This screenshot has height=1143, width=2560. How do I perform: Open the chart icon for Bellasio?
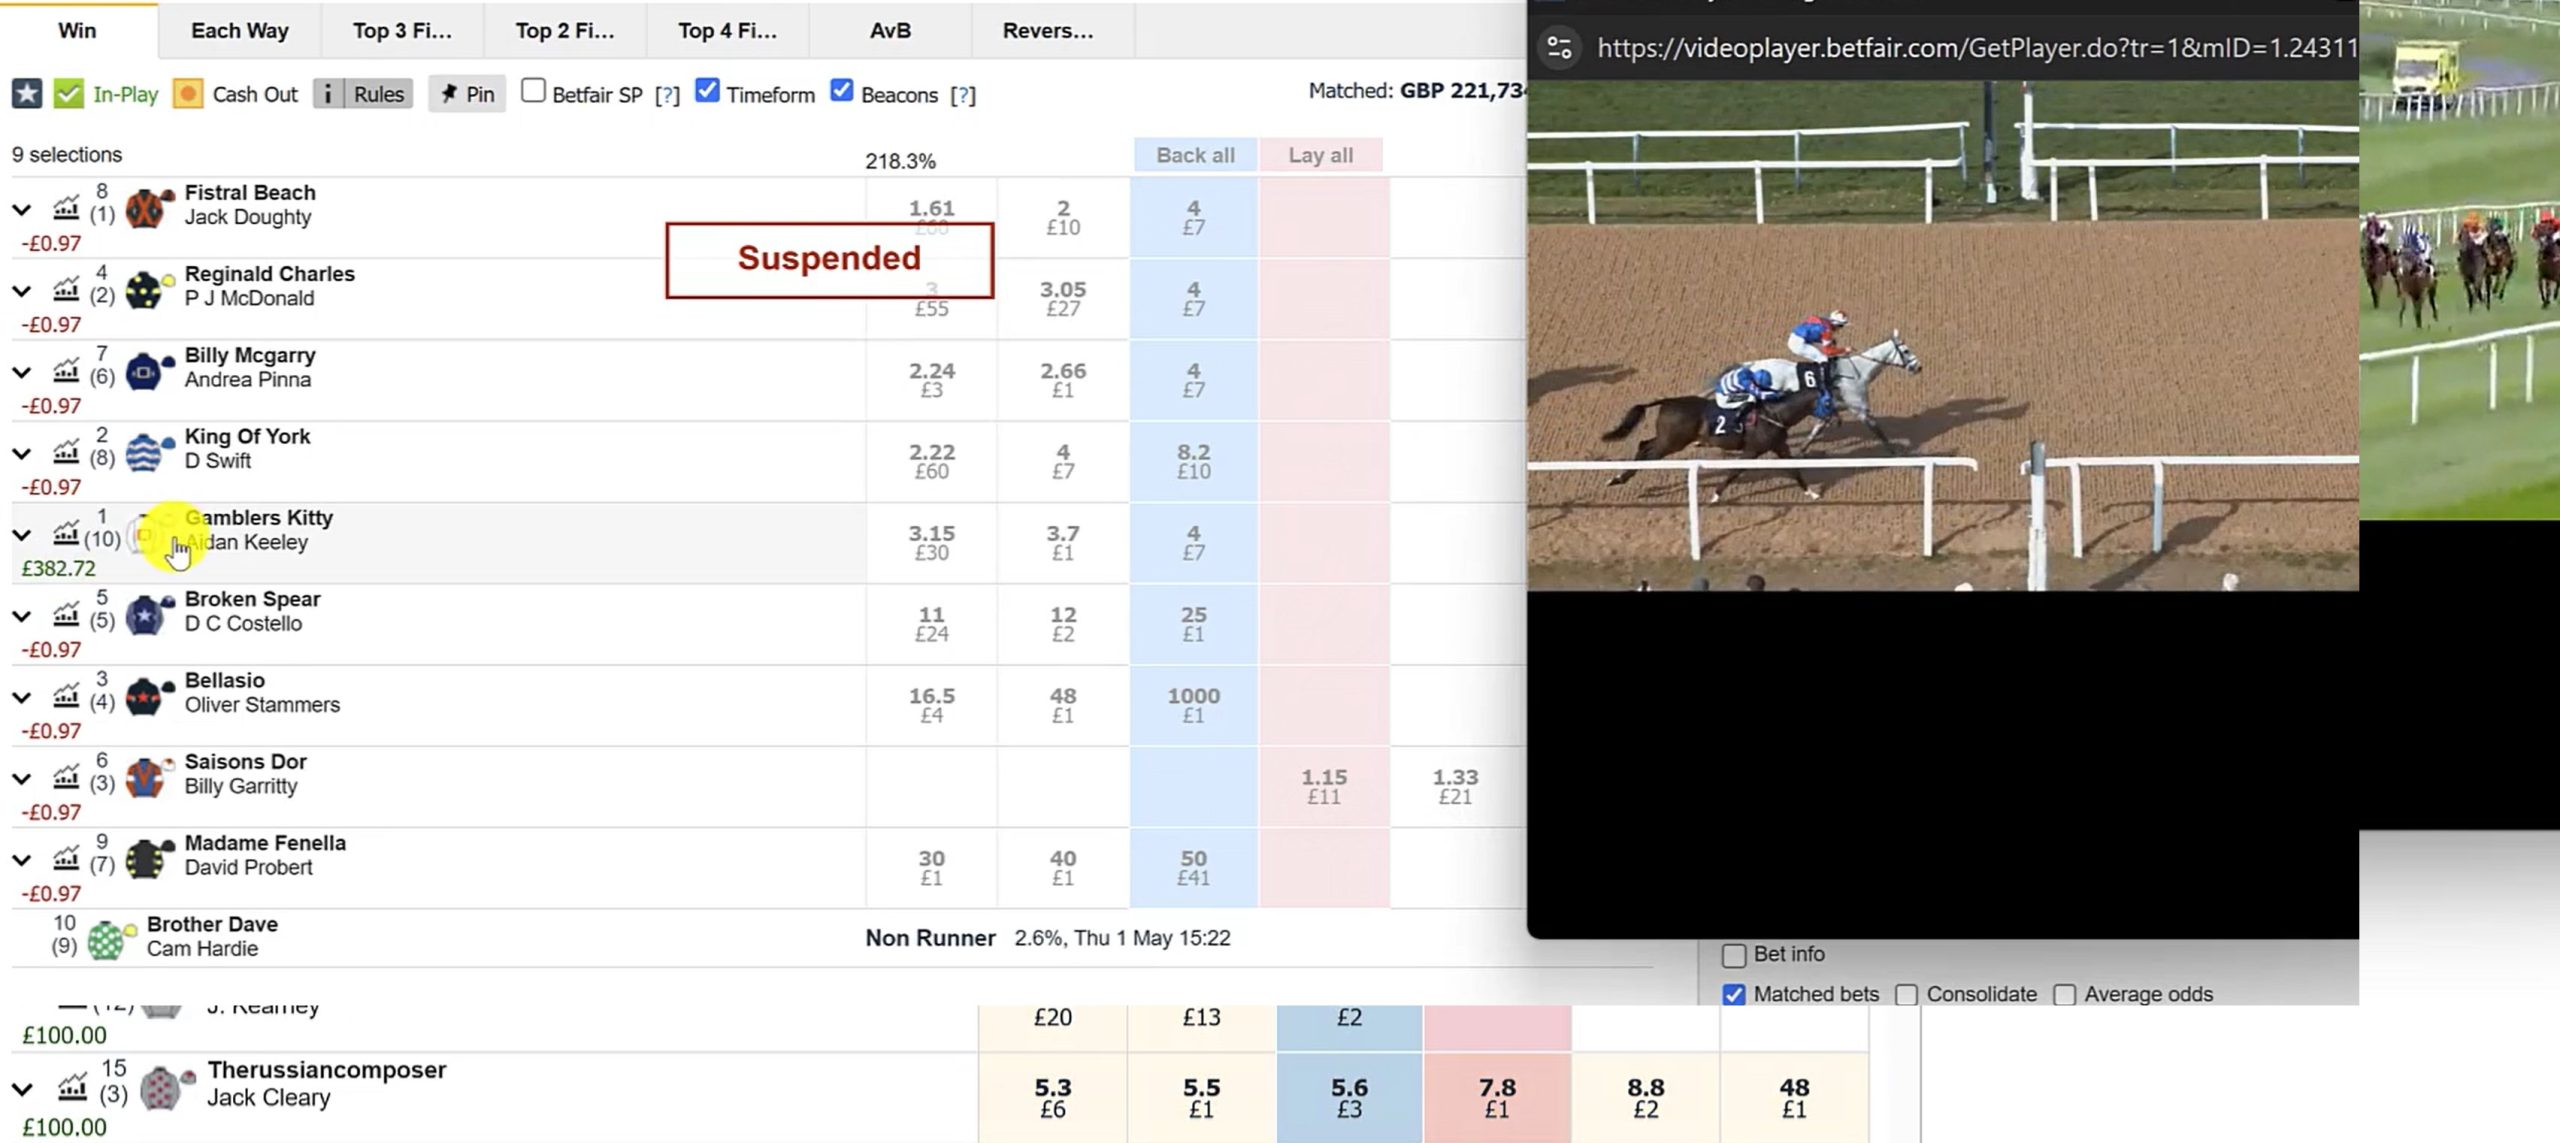(x=66, y=696)
